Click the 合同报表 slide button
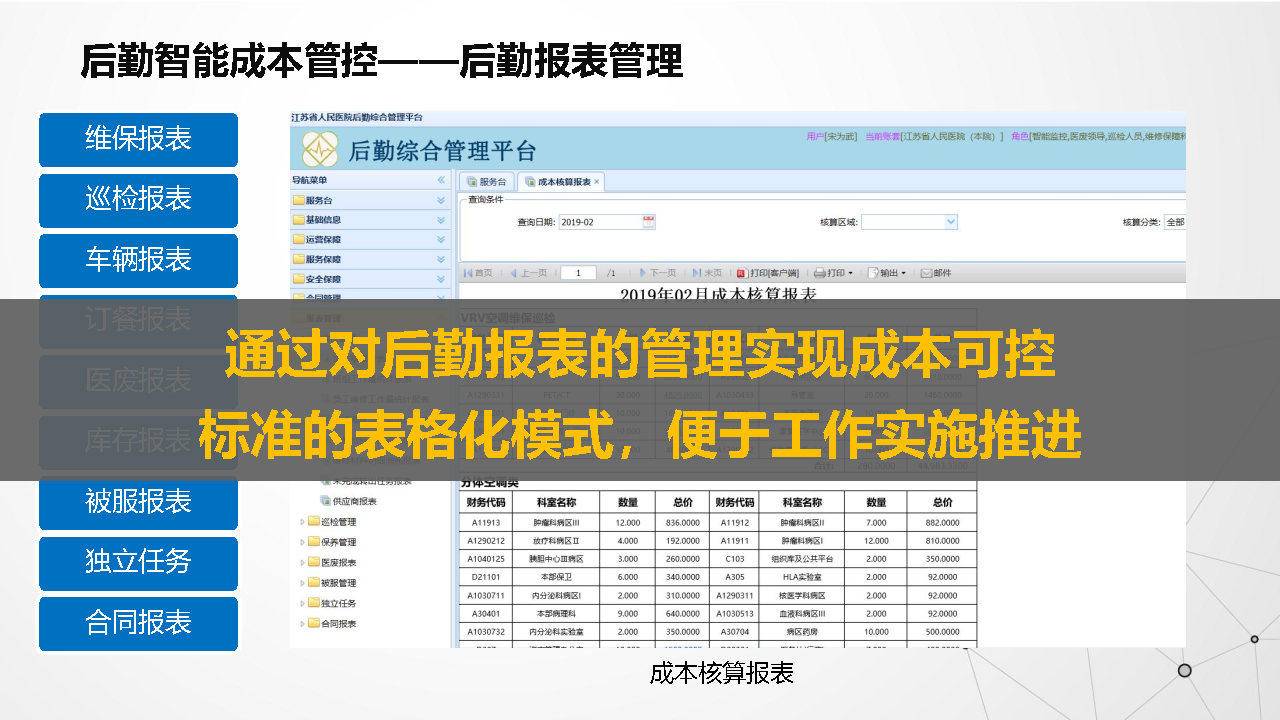The height and width of the screenshot is (720, 1280). (138, 623)
